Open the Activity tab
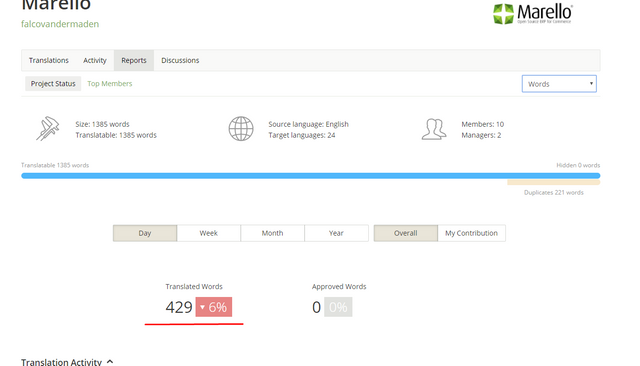 point(95,60)
